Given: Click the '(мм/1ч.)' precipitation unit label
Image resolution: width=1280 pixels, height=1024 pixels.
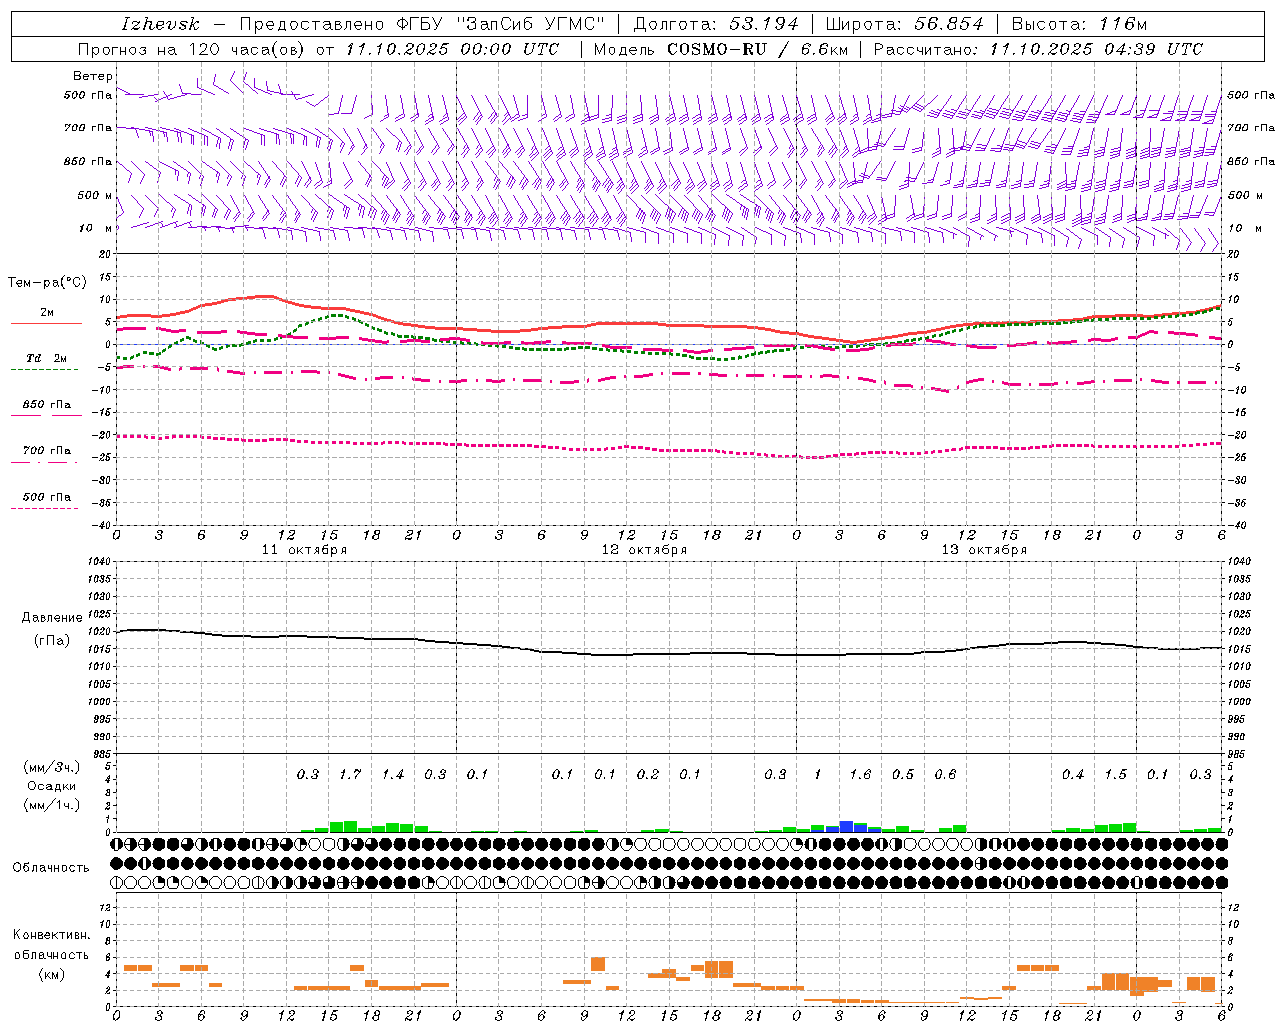Looking at the screenshot, I should coord(52,805).
